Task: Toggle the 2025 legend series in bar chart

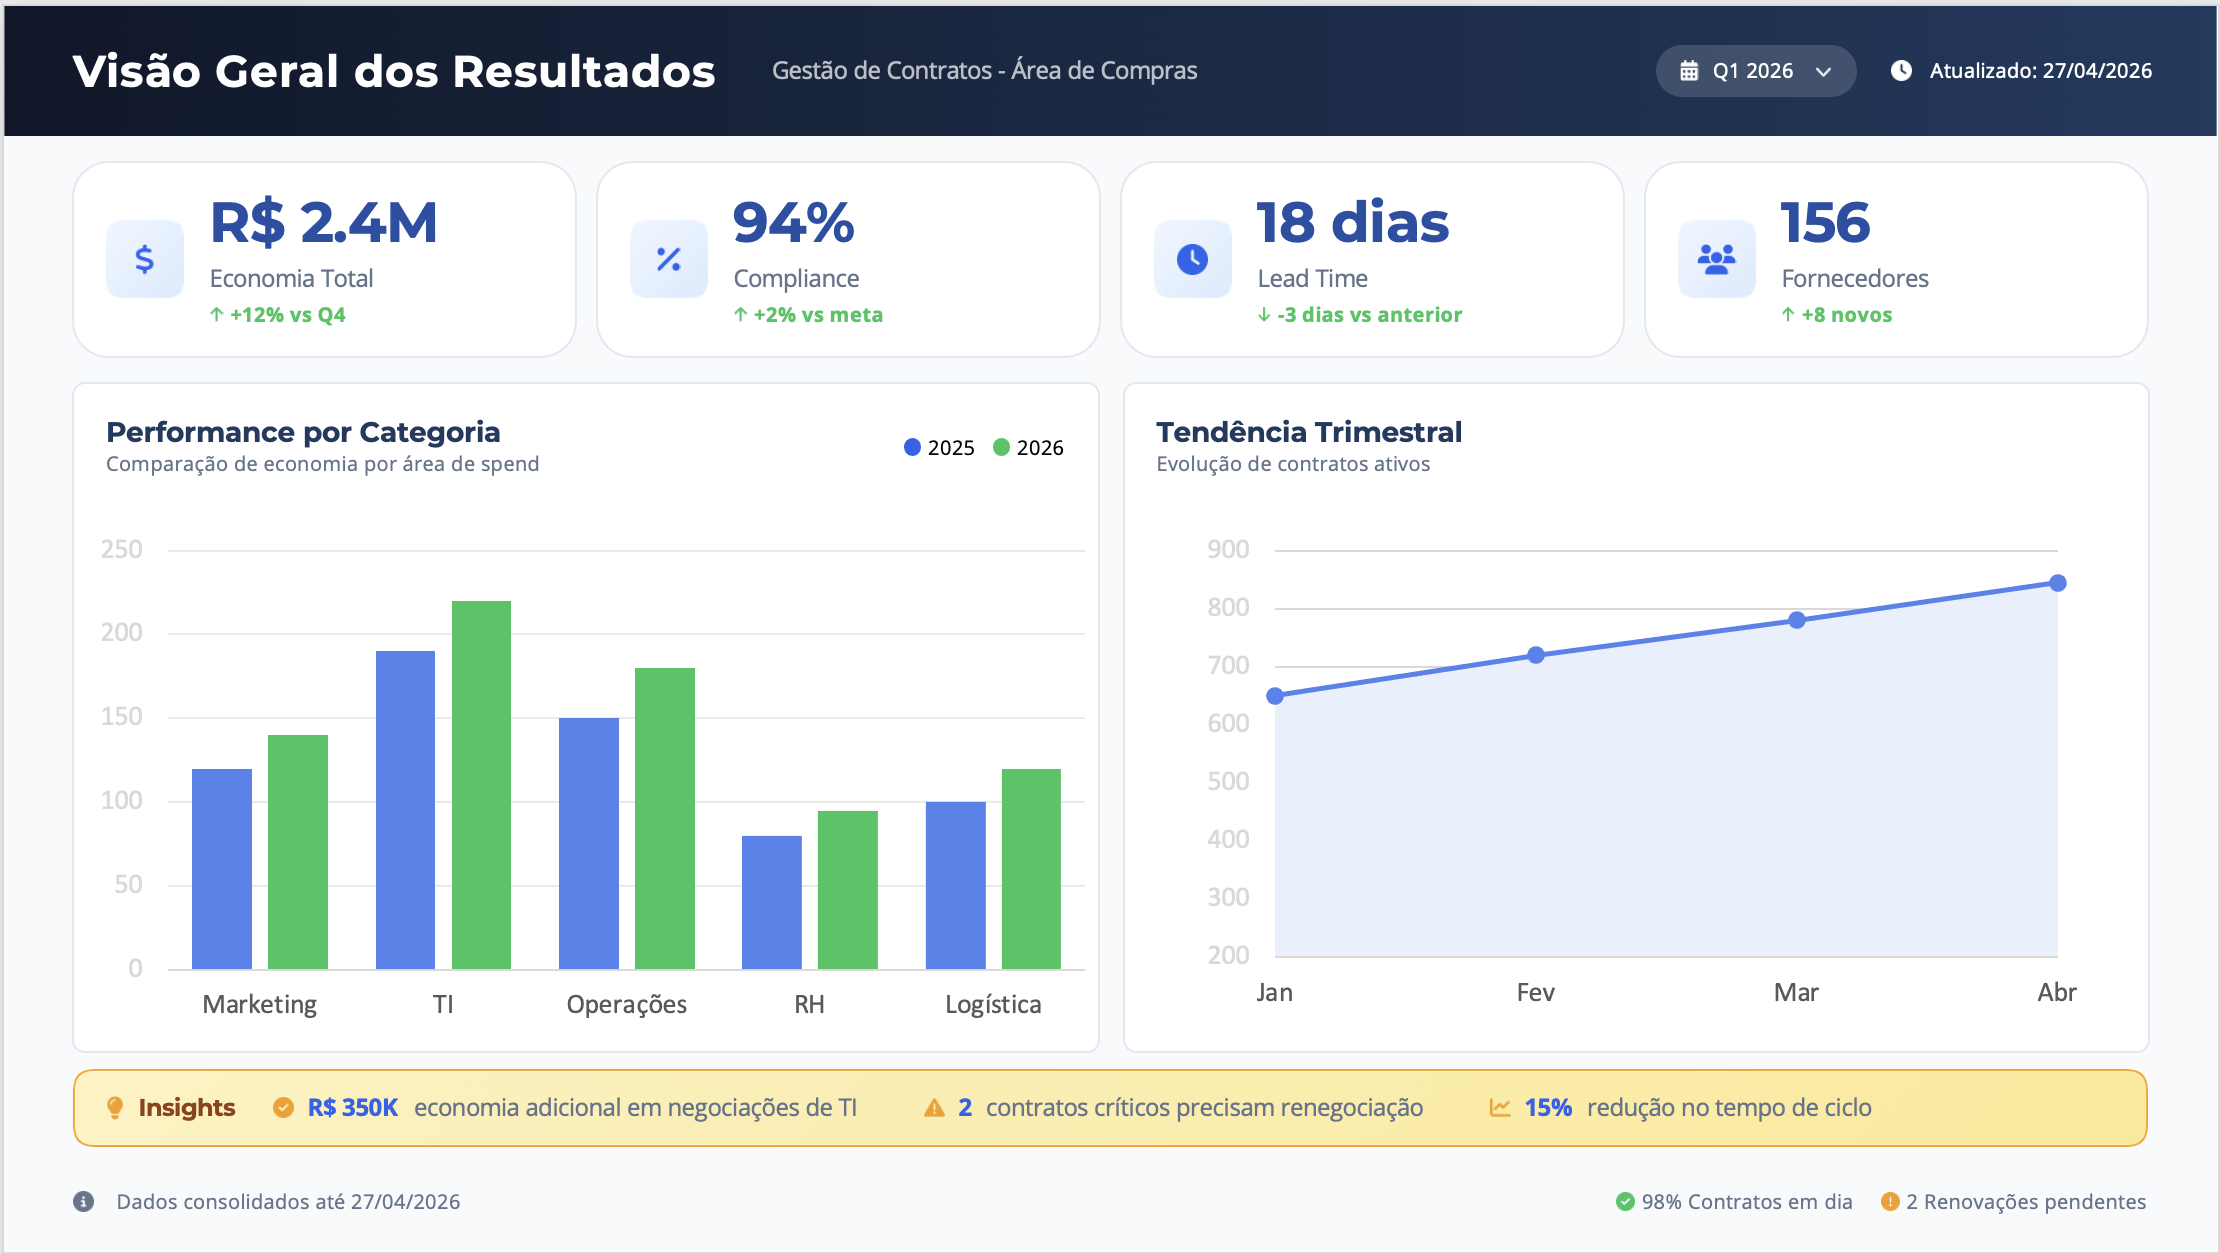Action: point(939,448)
